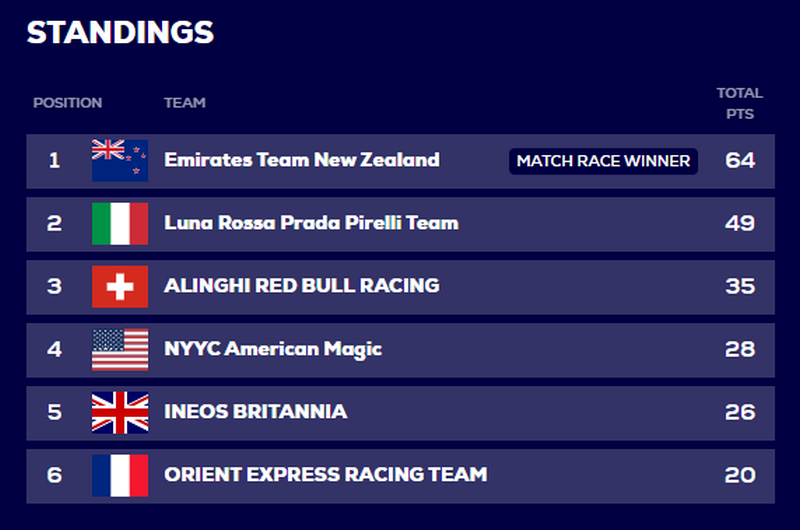Open NYYC American Magic team name

pyautogui.click(x=273, y=349)
